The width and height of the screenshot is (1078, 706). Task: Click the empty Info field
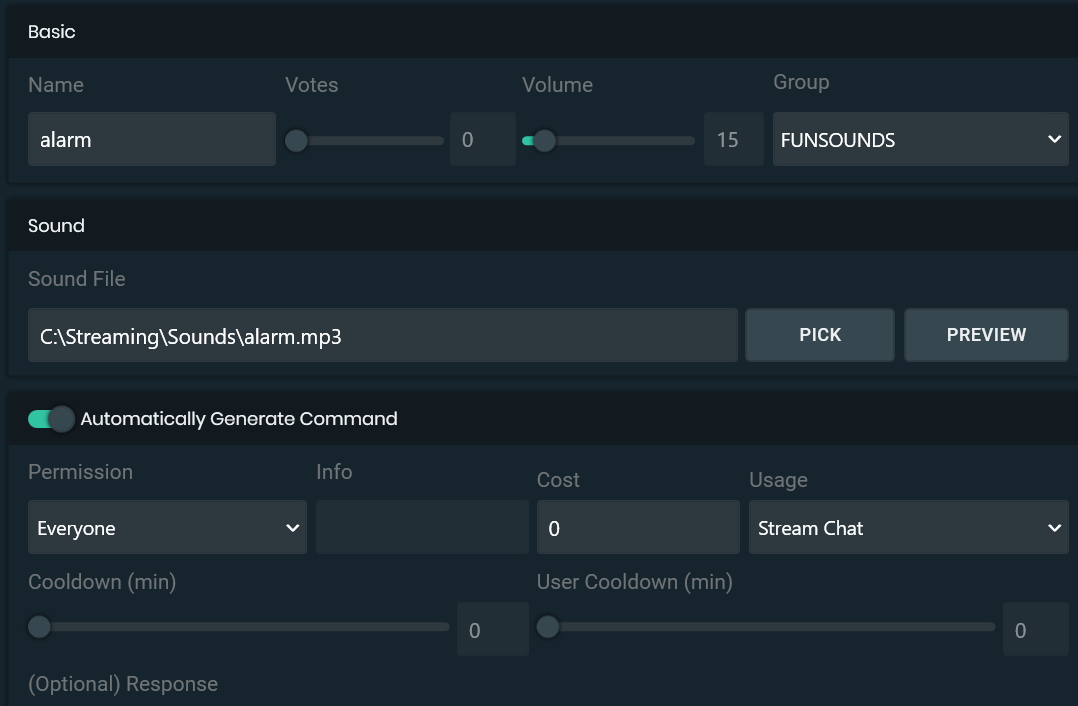pyautogui.click(x=421, y=528)
